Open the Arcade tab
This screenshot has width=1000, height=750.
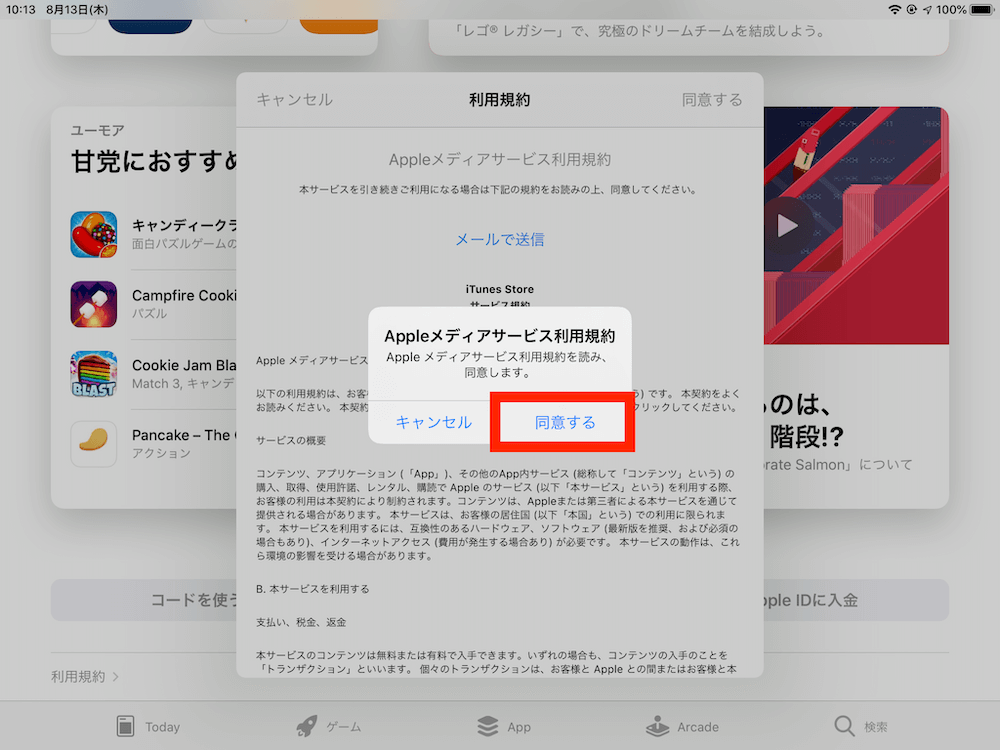(682, 726)
